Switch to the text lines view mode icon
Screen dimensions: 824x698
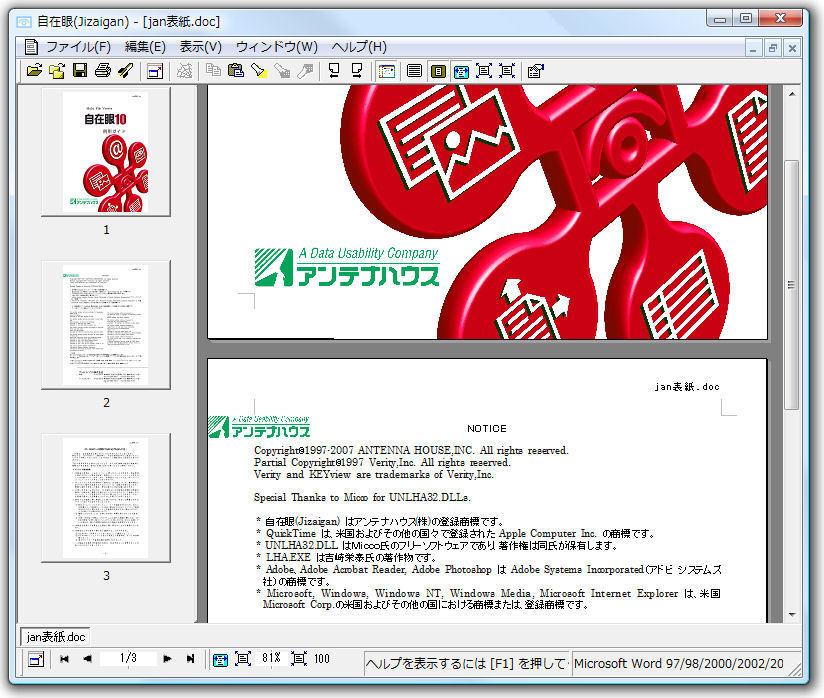coord(414,70)
